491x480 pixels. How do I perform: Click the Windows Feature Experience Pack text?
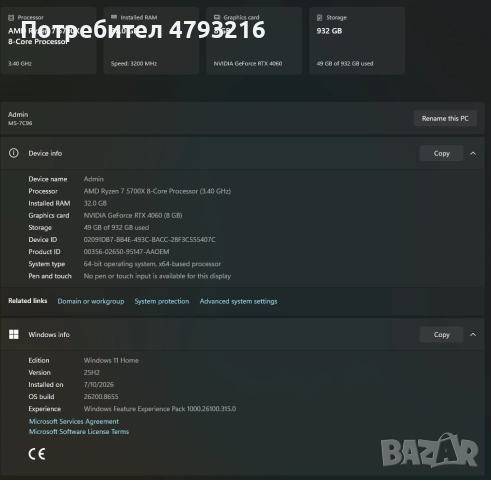coord(160,409)
